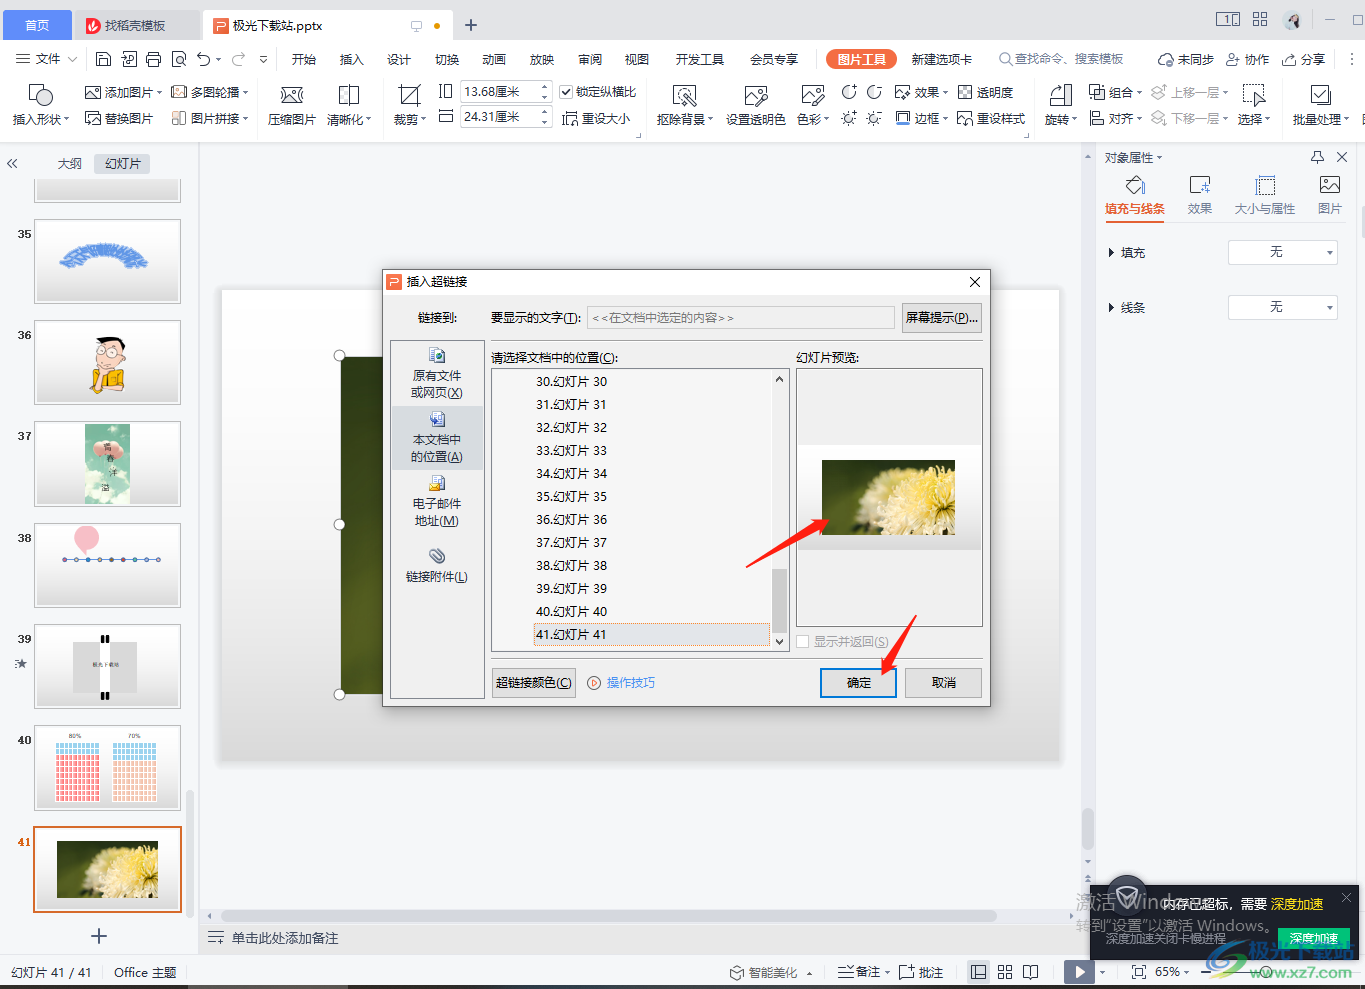The image size is (1365, 989).
Task: Click OK (确定) in hyperlink dialog
Action: click(858, 682)
